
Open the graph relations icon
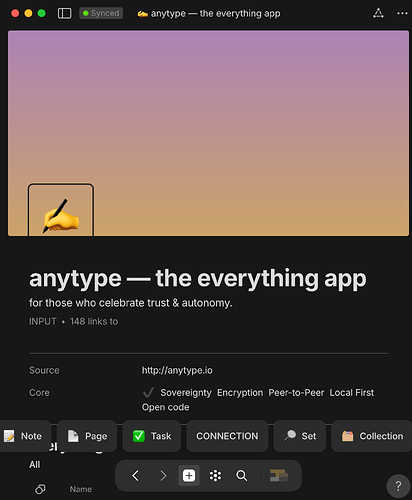click(x=378, y=13)
